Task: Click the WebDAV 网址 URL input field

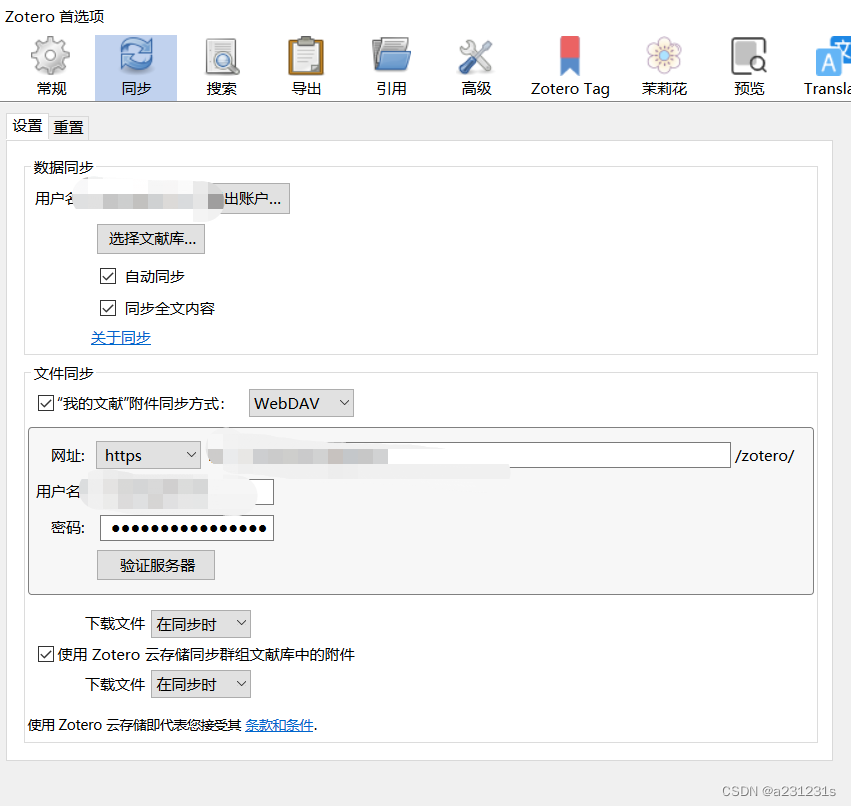Action: [467, 455]
